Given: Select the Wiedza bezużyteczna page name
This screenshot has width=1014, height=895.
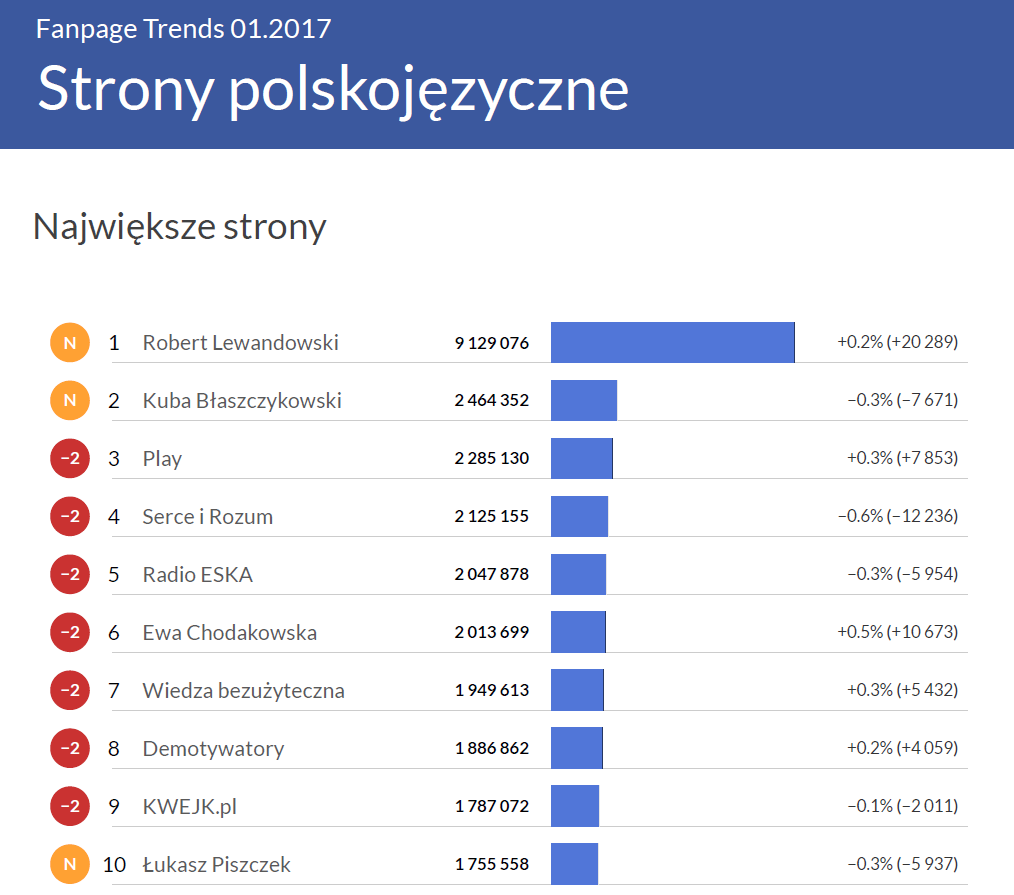Looking at the screenshot, I should (x=243, y=691).
